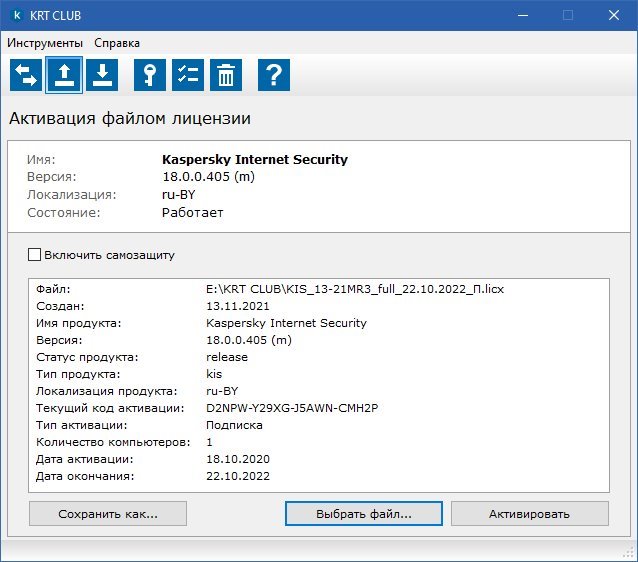Open the key activation code tool
The image size is (638, 562).
(x=150, y=75)
